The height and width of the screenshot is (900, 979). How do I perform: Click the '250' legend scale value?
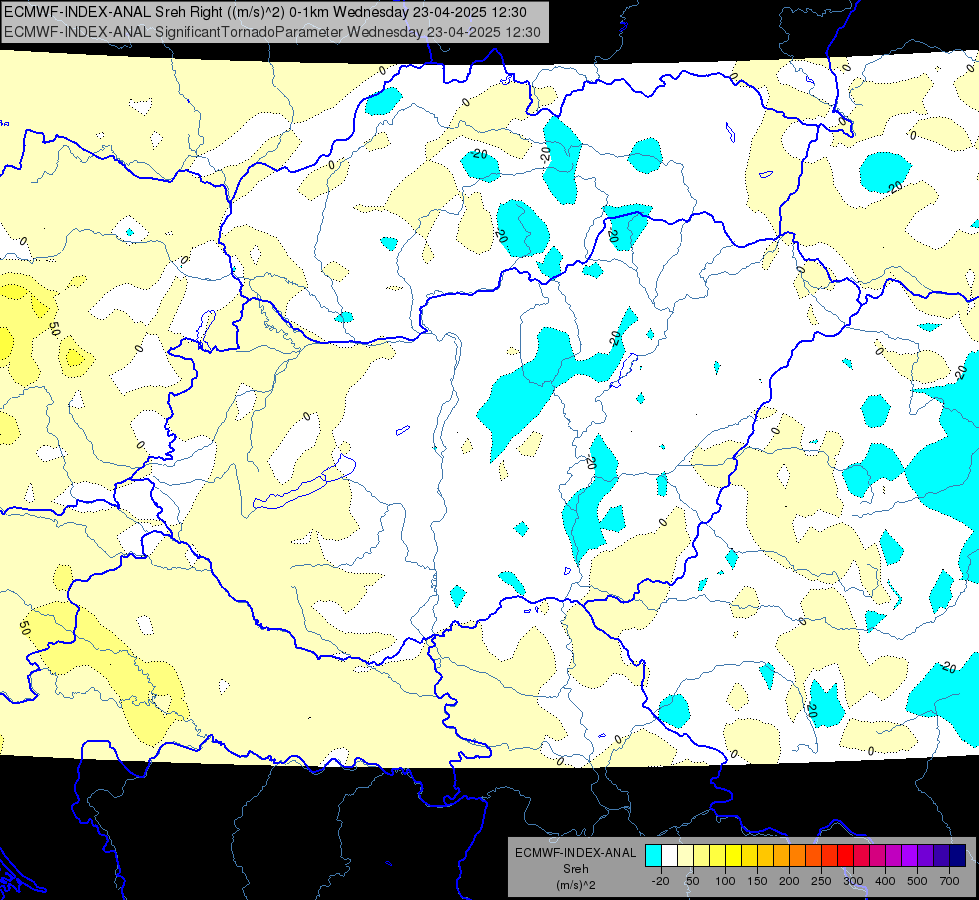pyautogui.click(x=821, y=881)
